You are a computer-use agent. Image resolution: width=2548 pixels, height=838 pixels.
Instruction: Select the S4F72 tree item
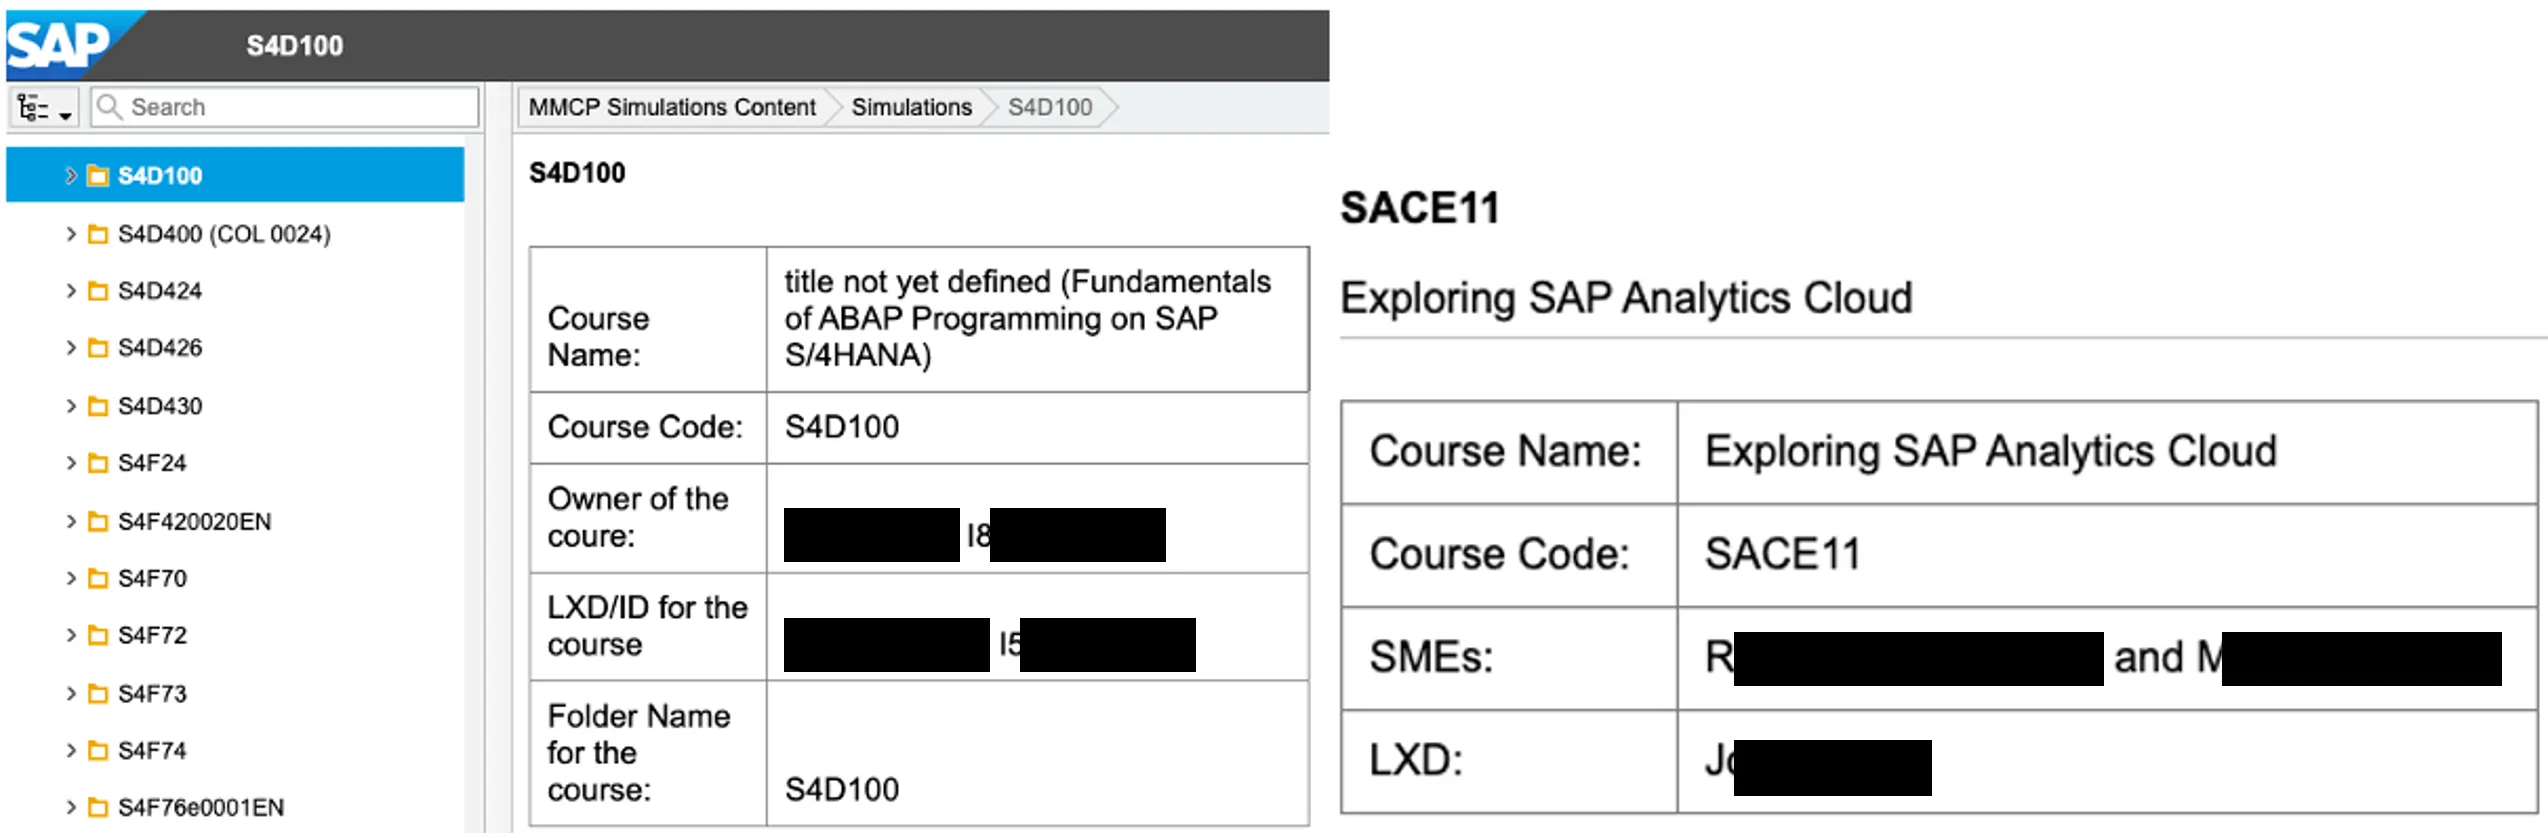tap(152, 636)
